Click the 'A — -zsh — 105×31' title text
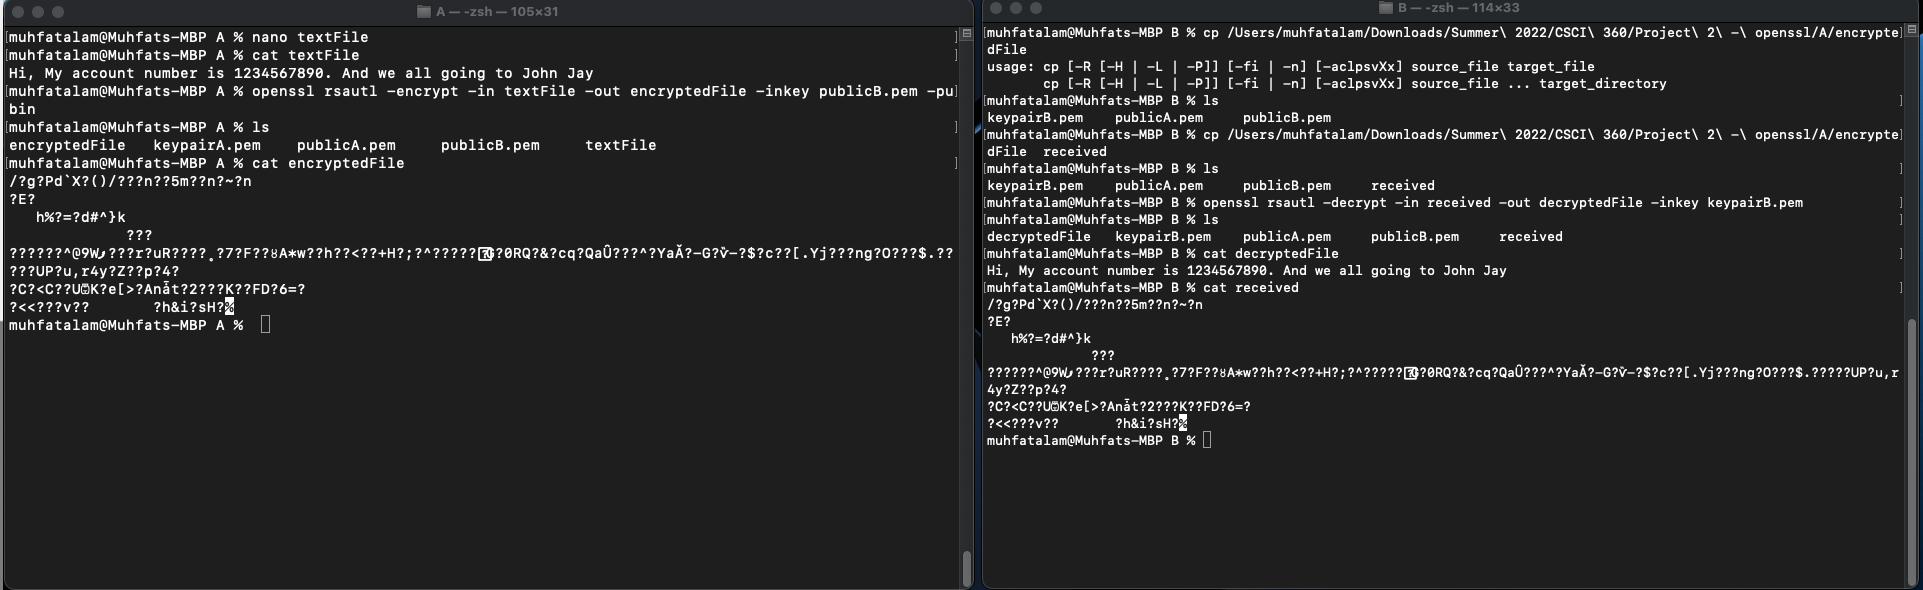 (497, 12)
